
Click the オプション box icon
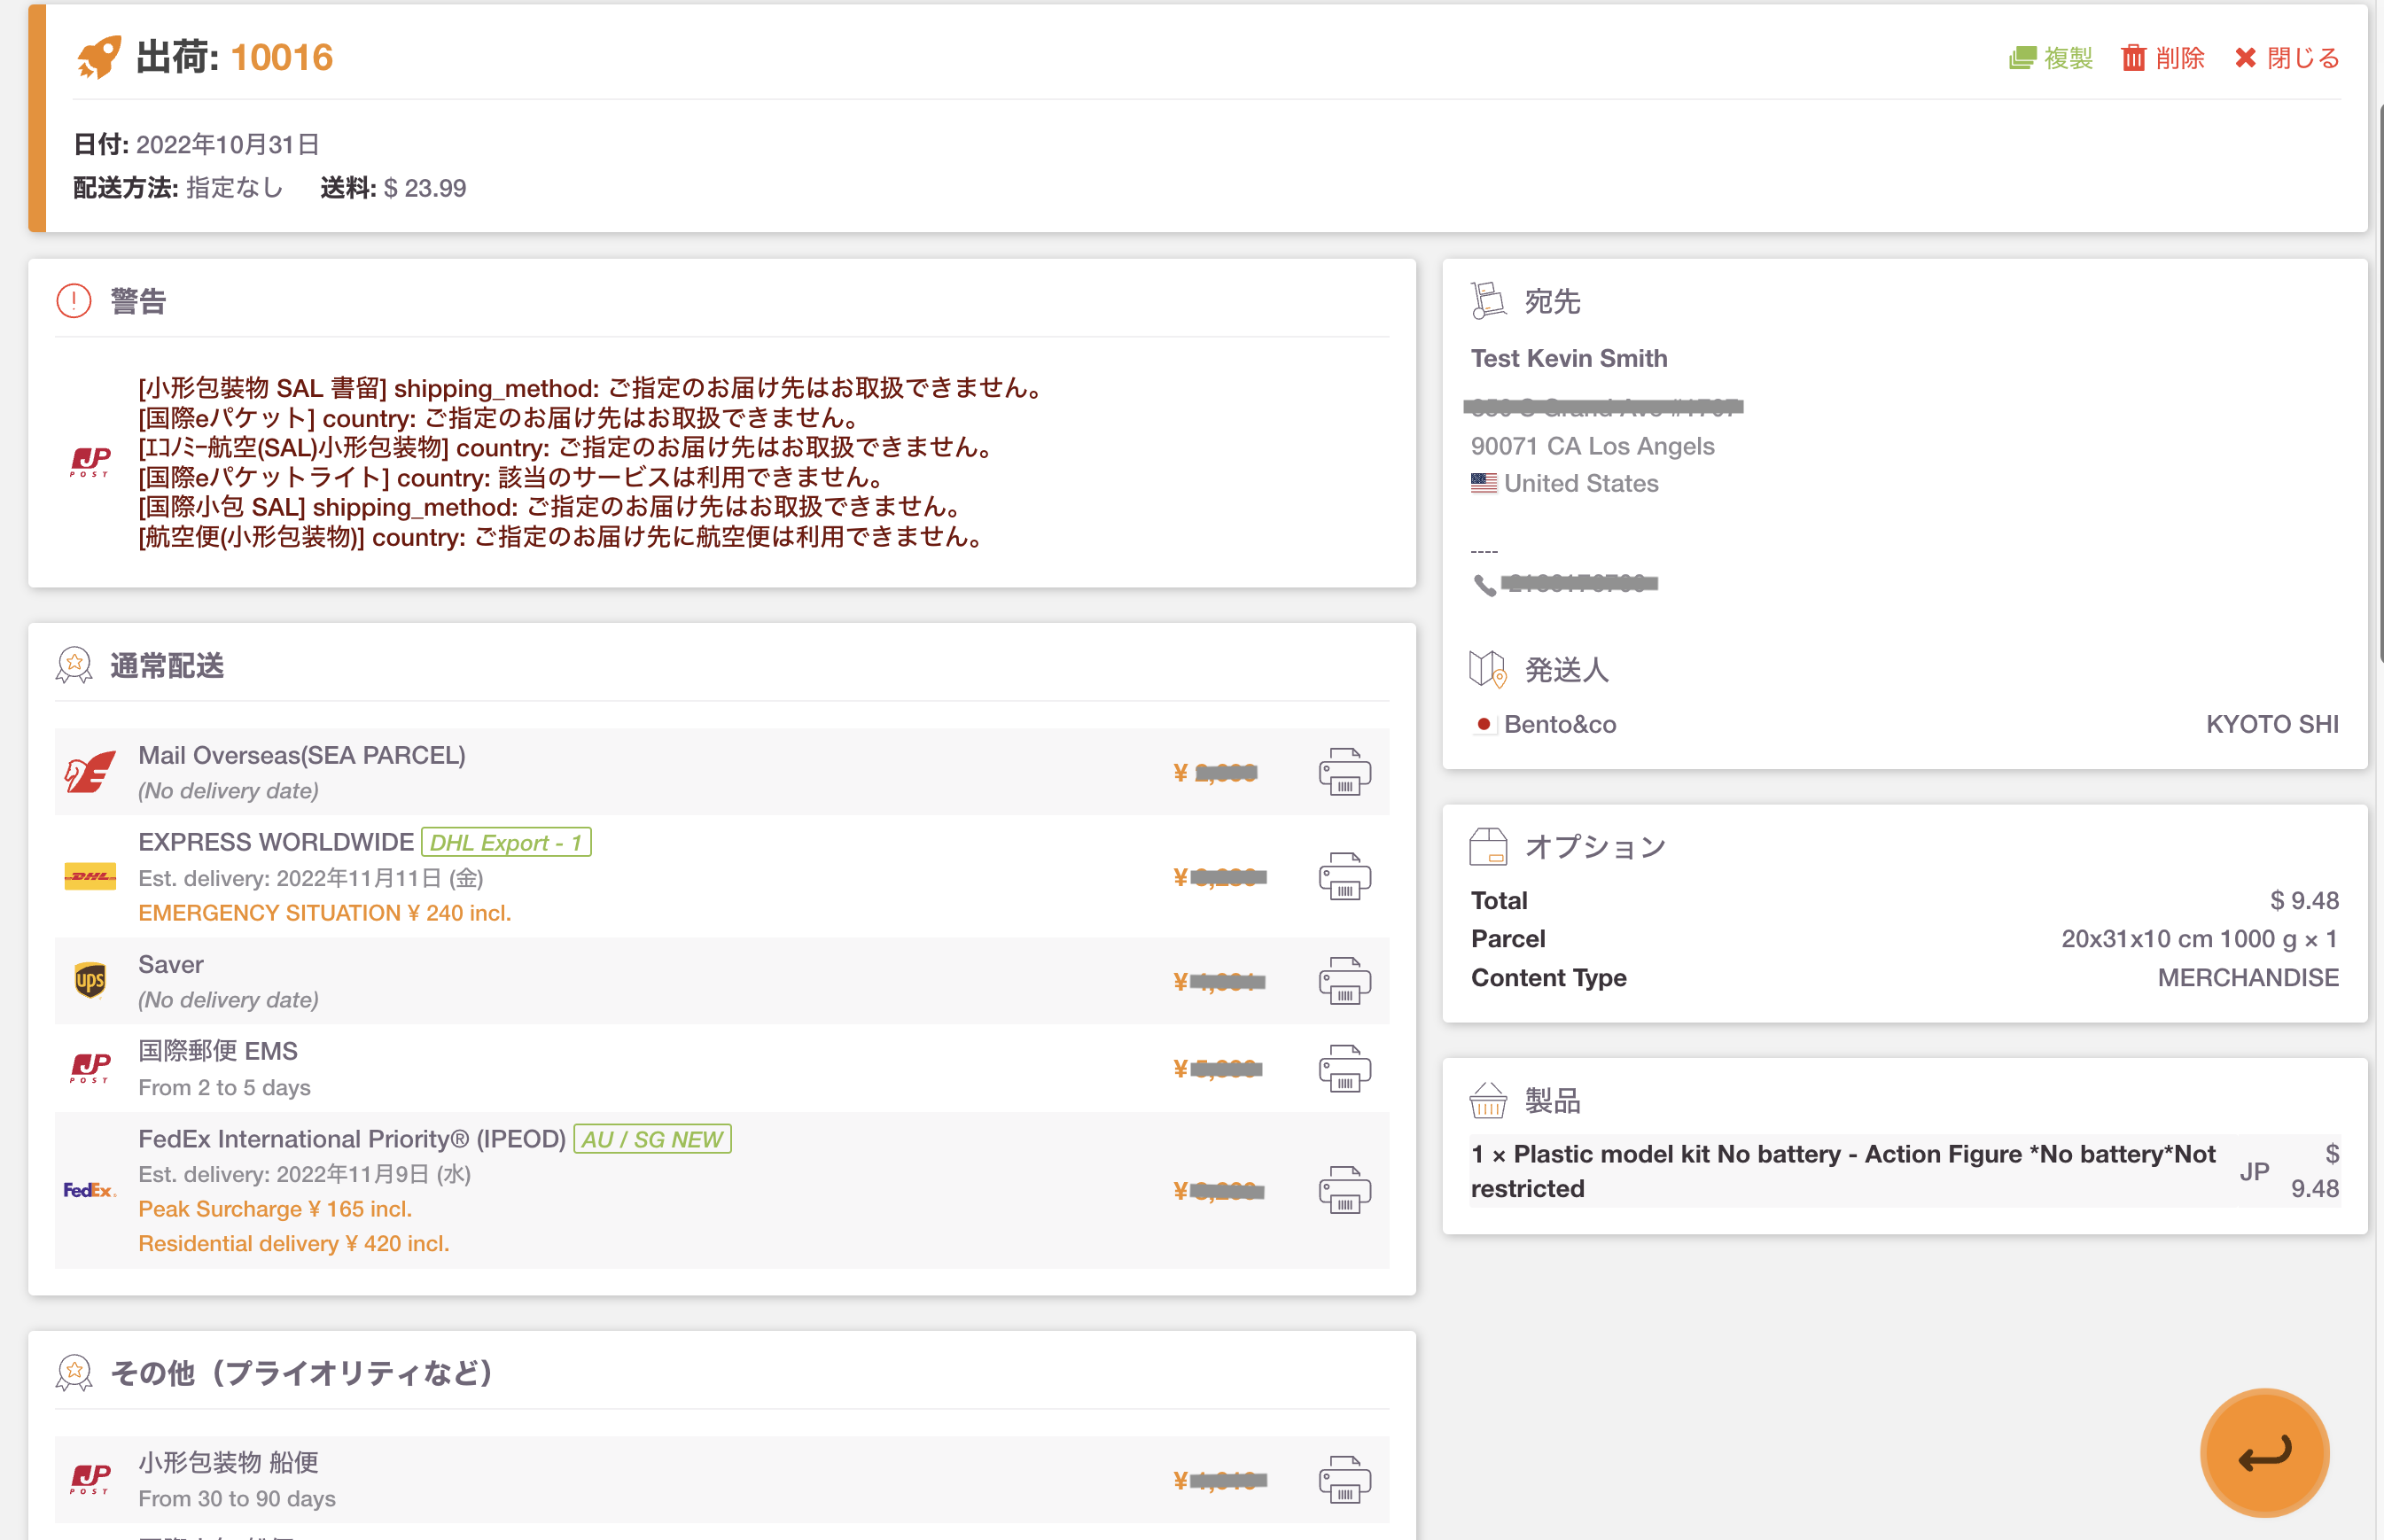1488,846
